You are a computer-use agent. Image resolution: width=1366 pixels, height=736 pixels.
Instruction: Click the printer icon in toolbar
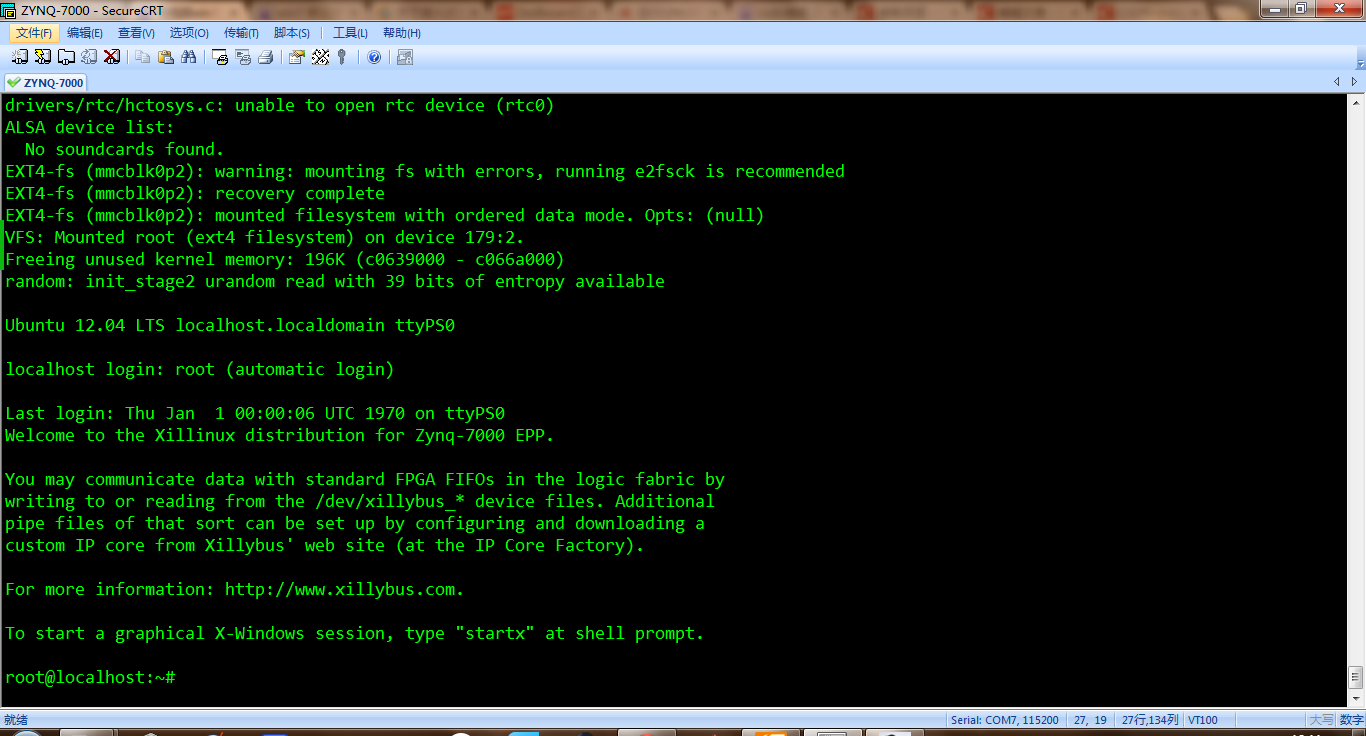click(x=266, y=57)
